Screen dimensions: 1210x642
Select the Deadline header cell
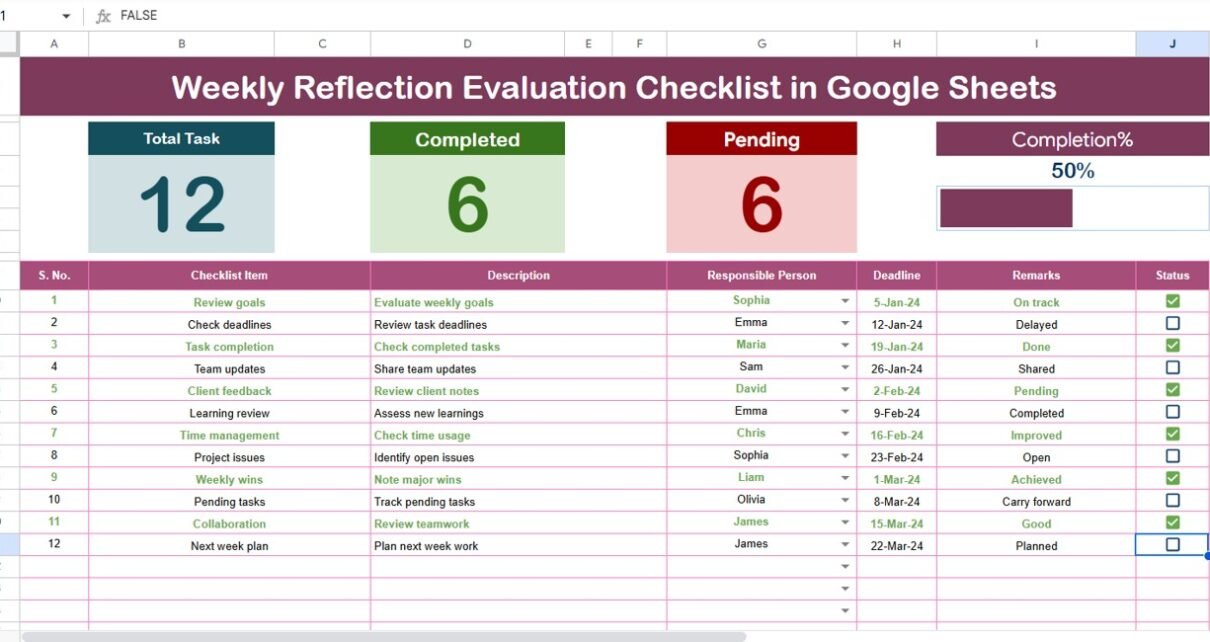(896, 275)
